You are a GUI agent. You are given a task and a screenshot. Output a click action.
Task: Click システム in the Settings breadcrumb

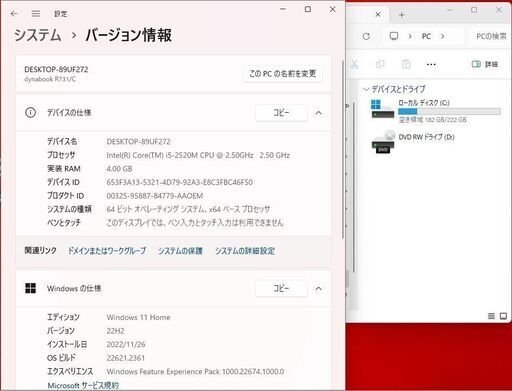(38, 35)
